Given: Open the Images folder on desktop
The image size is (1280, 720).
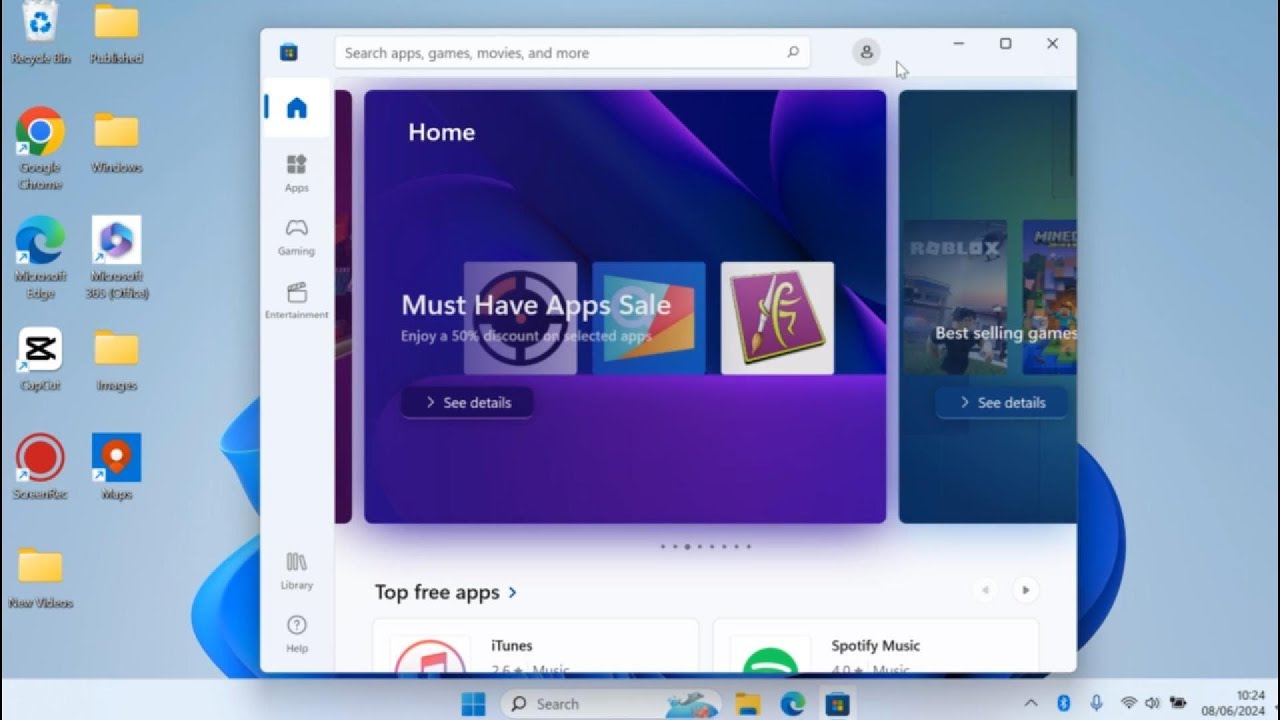Looking at the screenshot, I should (x=116, y=360).
